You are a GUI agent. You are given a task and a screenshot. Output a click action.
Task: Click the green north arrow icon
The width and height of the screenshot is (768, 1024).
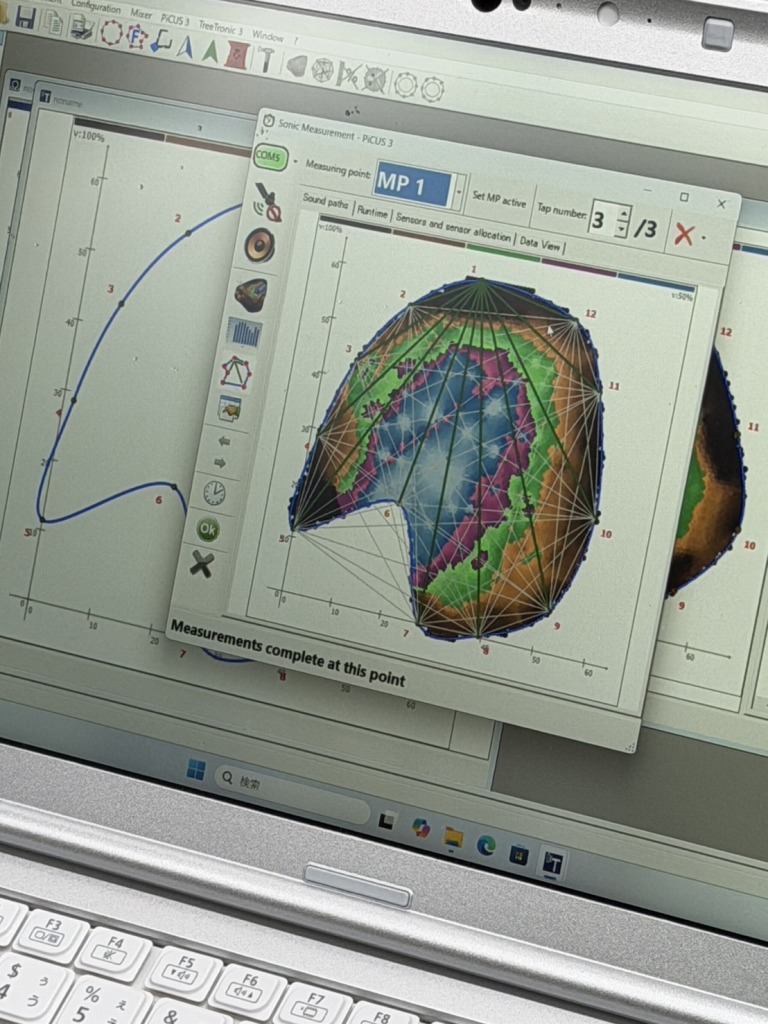coord(210,51)
